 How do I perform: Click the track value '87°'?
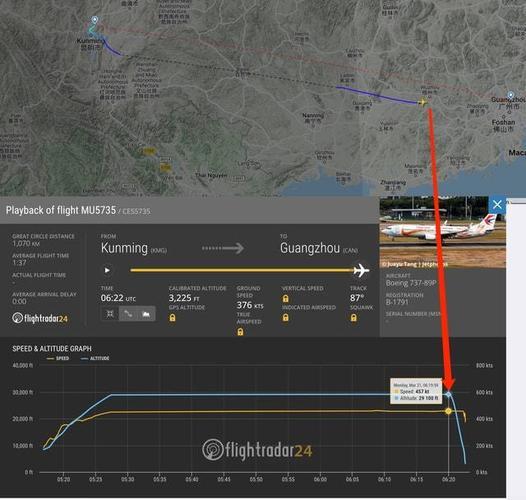[x=357, y=298]
